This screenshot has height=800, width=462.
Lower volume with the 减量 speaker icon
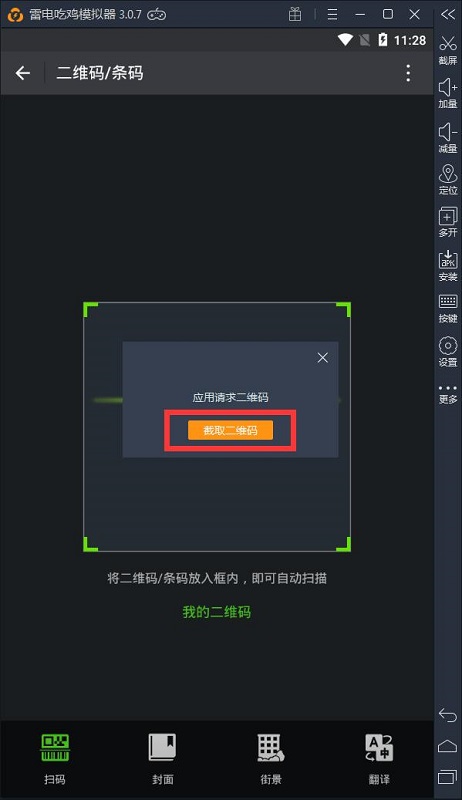tap(448, 138)
